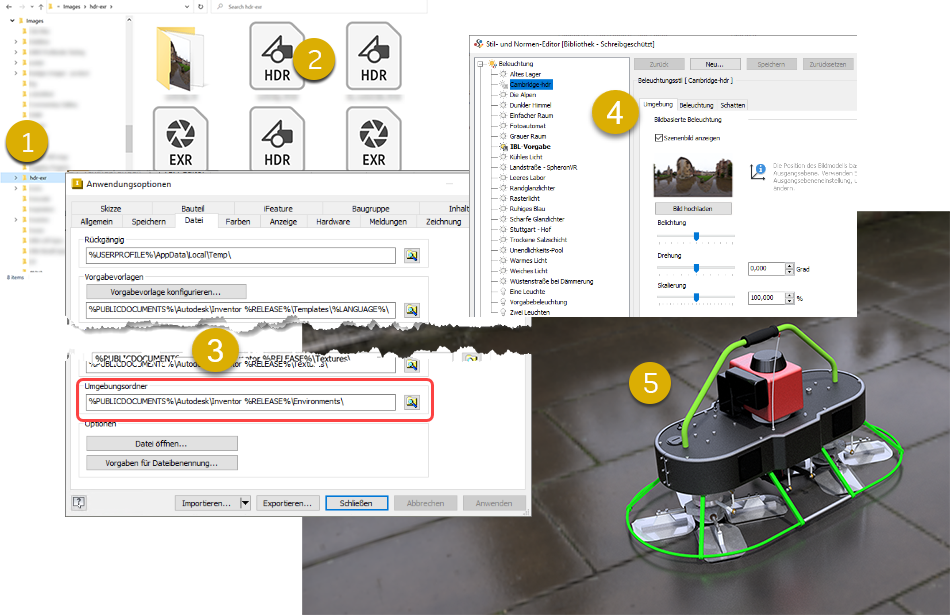Click the Exportieren... button

(x=287, y=503)
